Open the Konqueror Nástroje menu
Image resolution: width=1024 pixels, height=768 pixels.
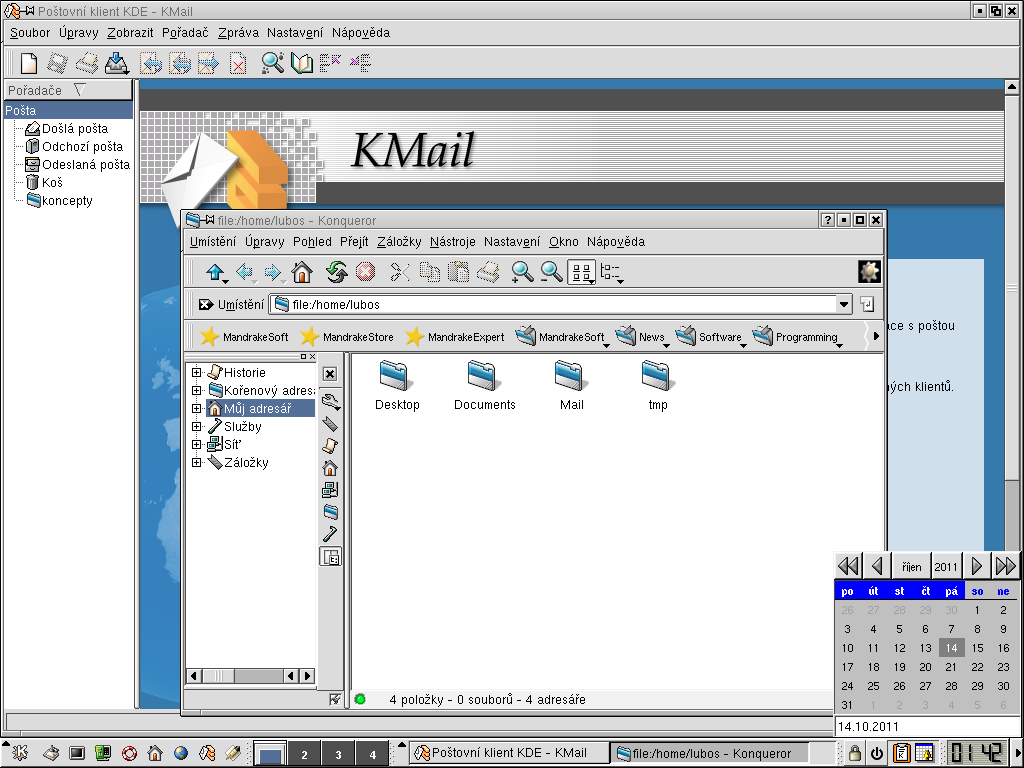[453, 242]
